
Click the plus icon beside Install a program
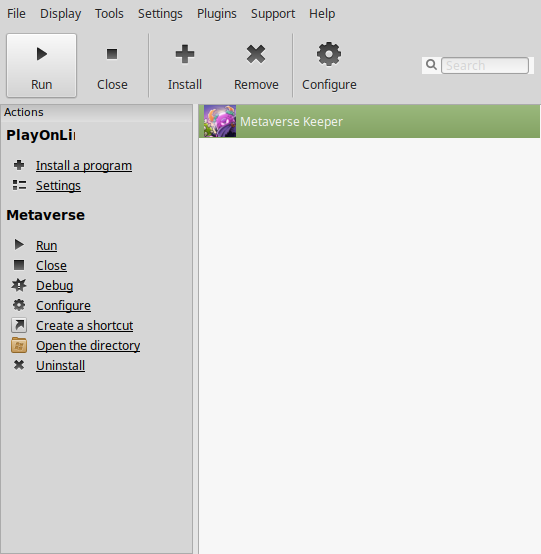pyautogui.click(x=19, y=165)
